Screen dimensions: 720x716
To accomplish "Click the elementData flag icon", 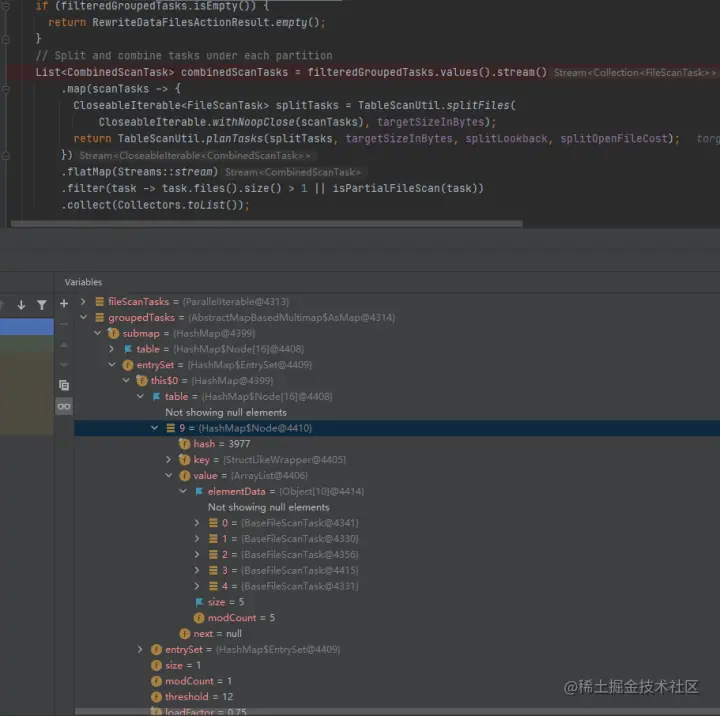I will [x=199, y=491].
